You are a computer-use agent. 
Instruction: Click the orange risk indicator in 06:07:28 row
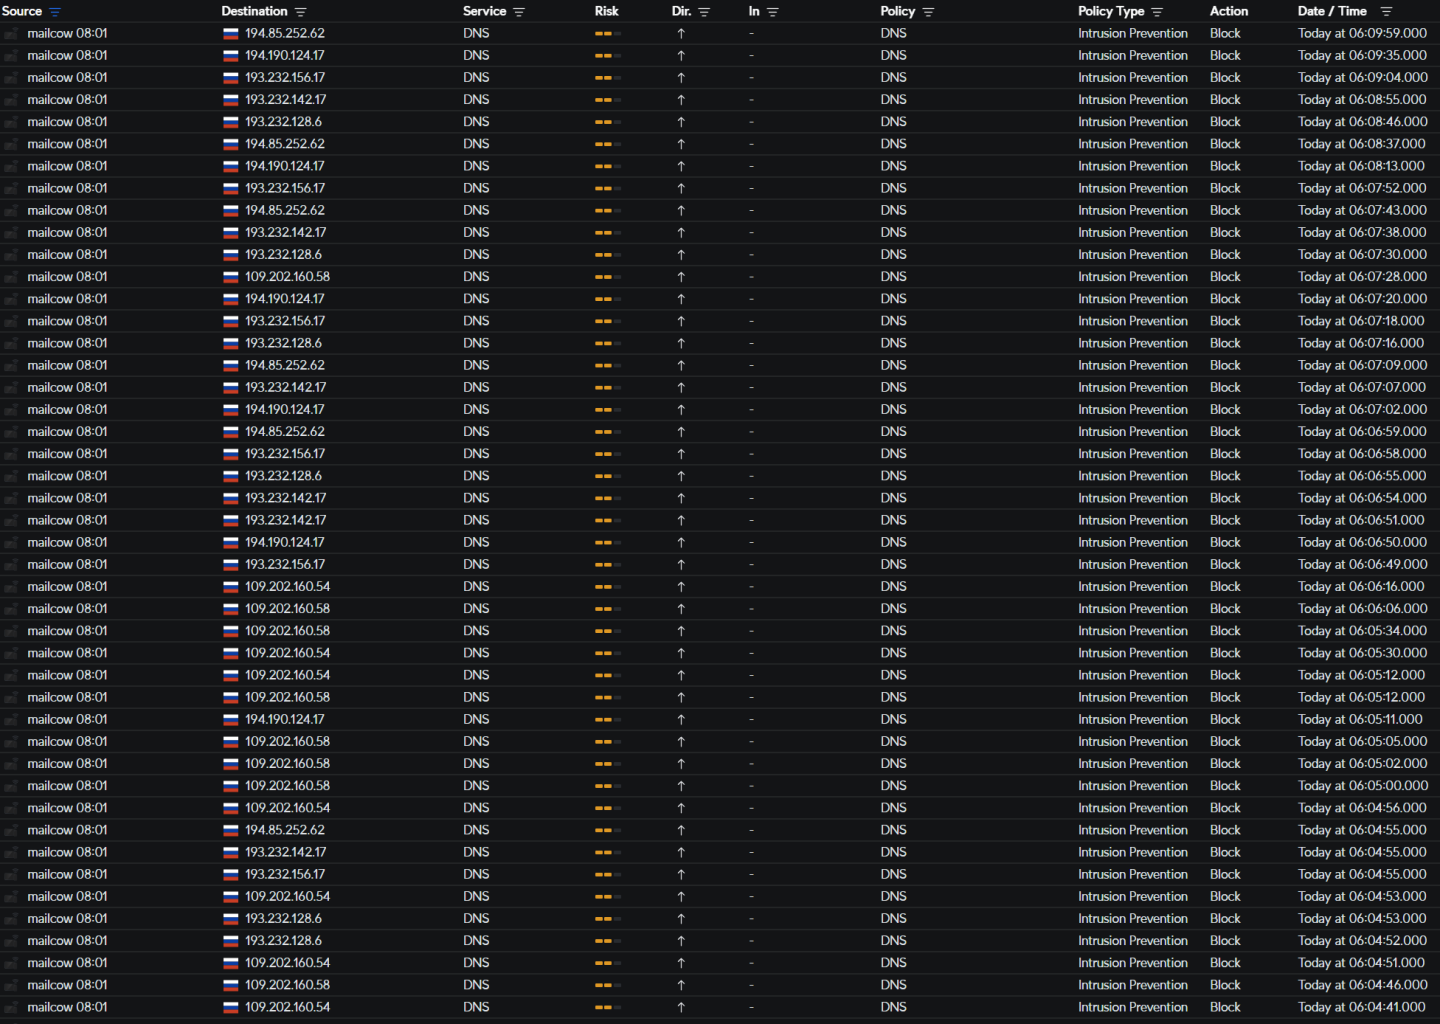tap(607, 277)
